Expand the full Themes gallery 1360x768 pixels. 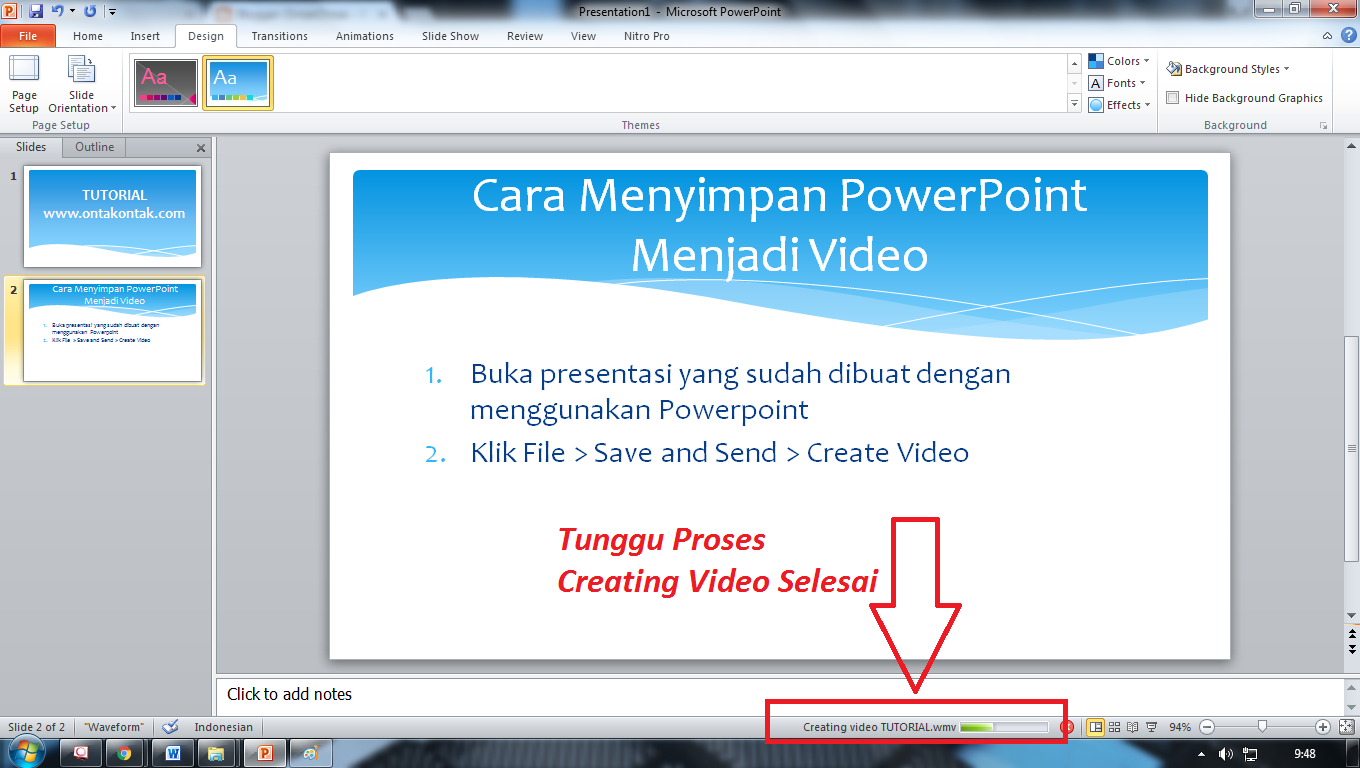coord(1075,104)
